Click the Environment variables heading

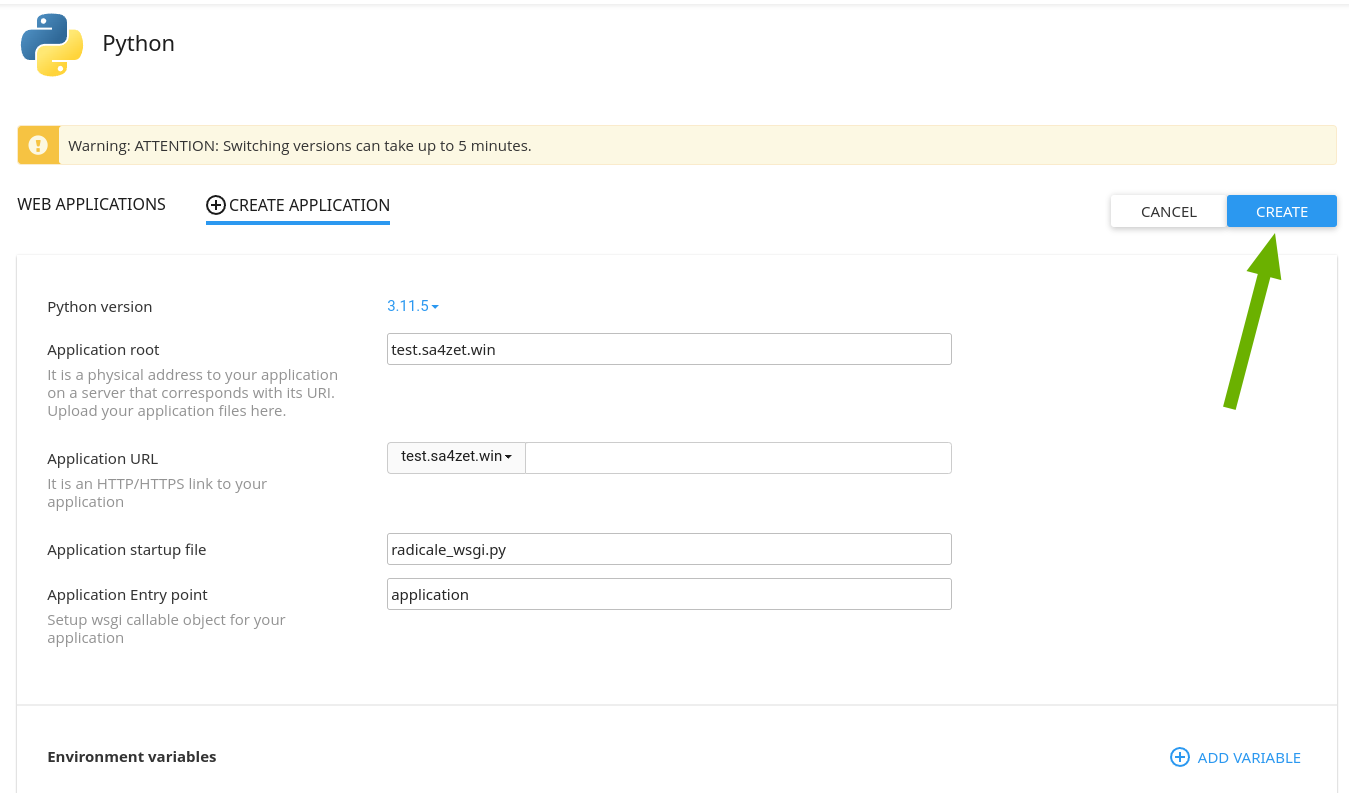[132, 757]
